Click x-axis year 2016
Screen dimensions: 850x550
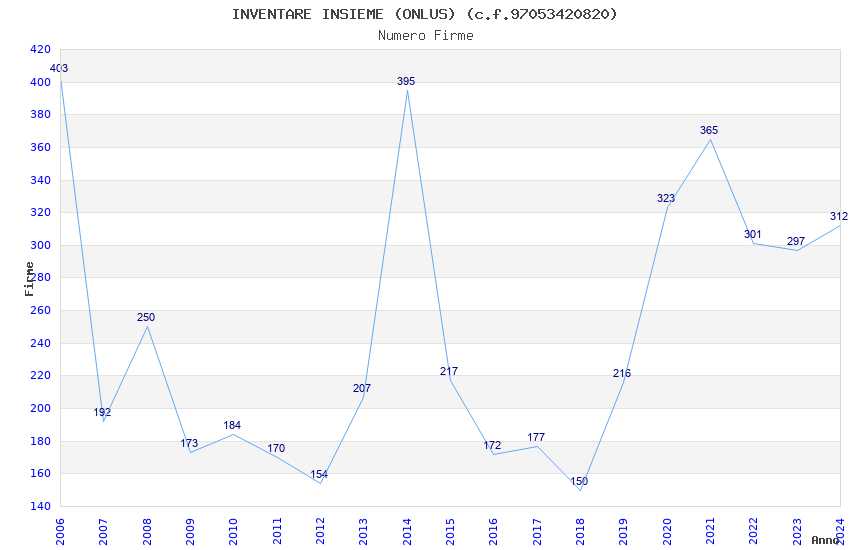[493, 531]
